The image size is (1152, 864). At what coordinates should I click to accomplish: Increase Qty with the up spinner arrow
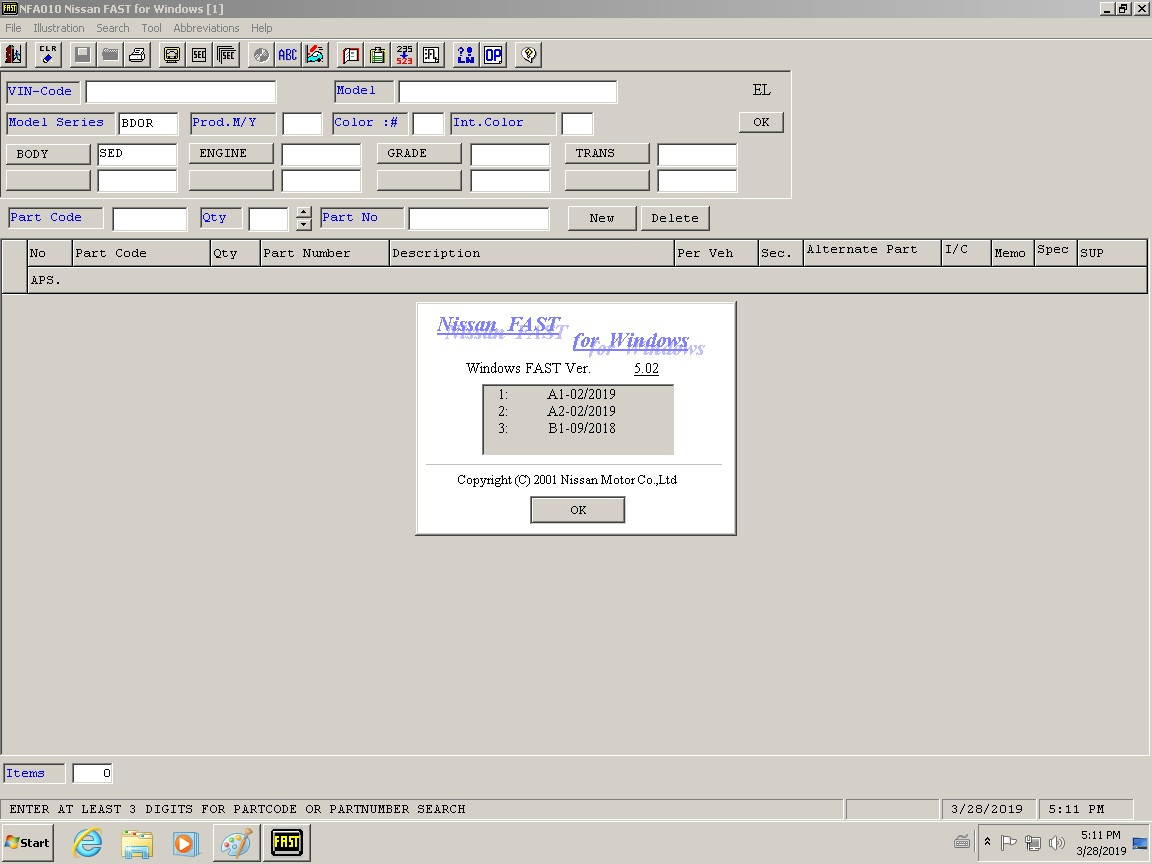pos(304,212)
